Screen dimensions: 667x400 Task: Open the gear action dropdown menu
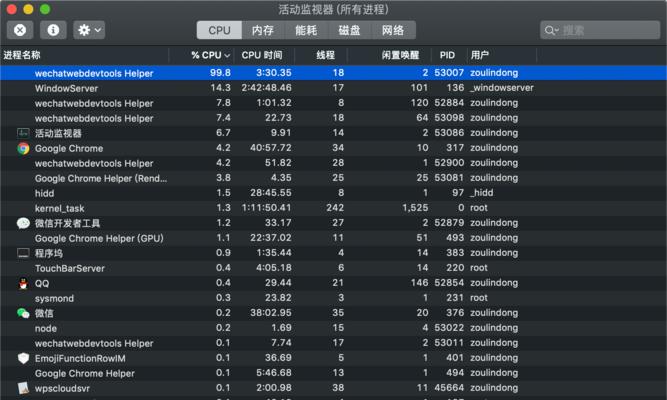coord(89,30)
